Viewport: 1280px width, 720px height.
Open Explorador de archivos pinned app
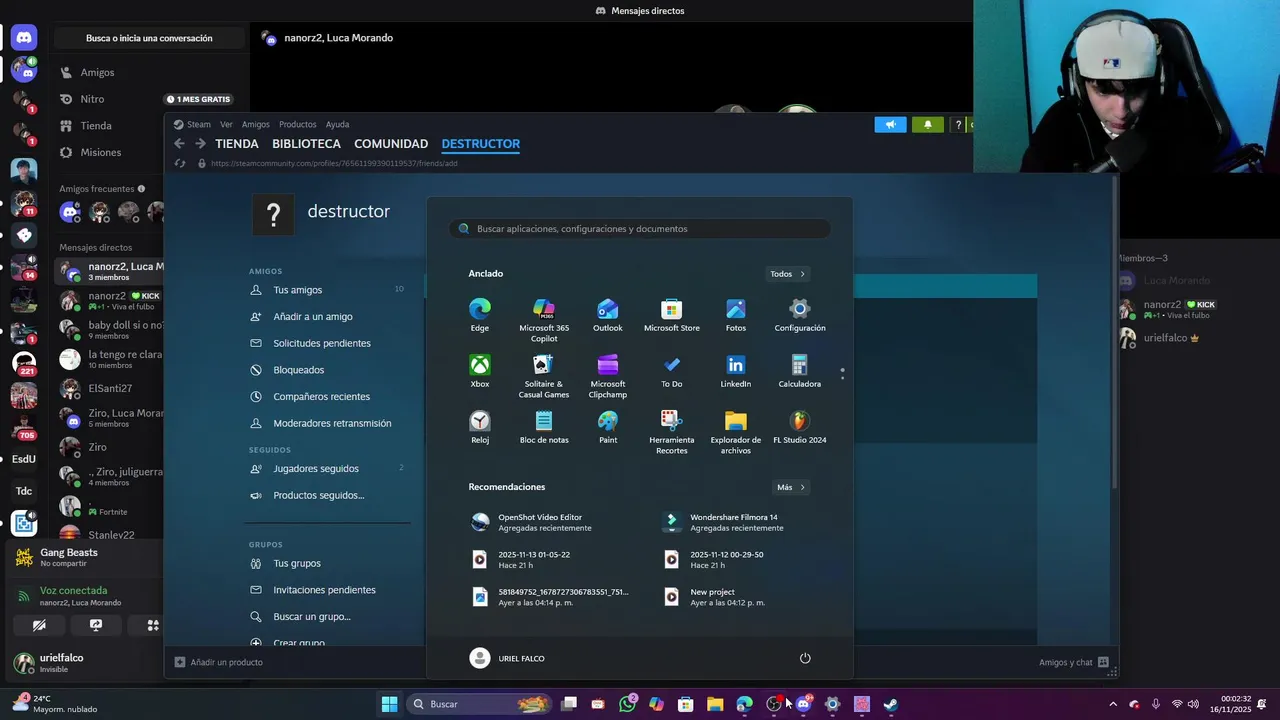[736, 432]
